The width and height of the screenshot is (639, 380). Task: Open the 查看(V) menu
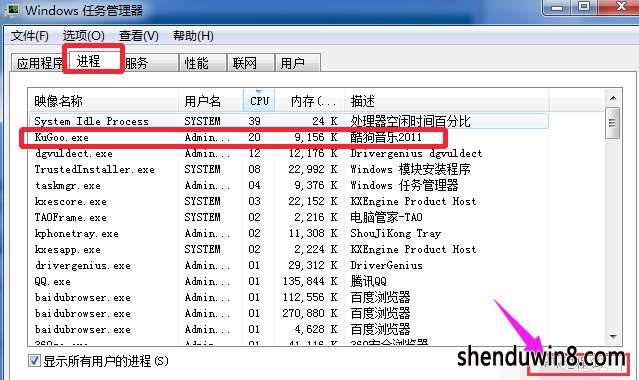(x=139, y=36)
